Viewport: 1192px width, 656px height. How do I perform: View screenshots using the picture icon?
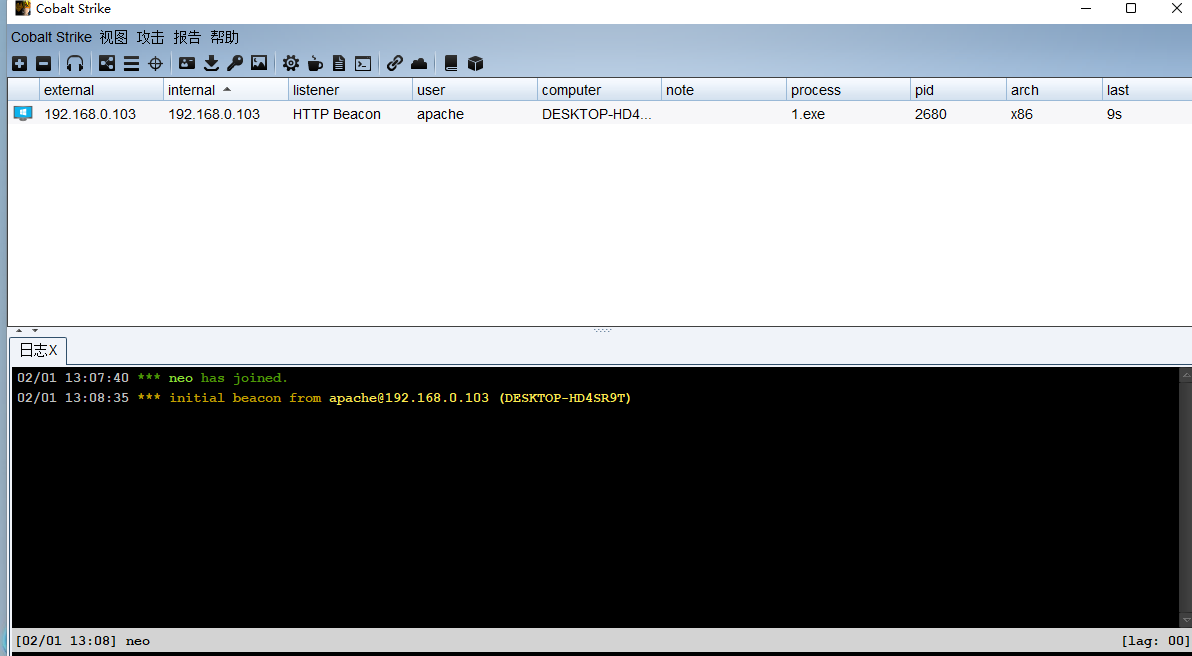pos(259,64)
